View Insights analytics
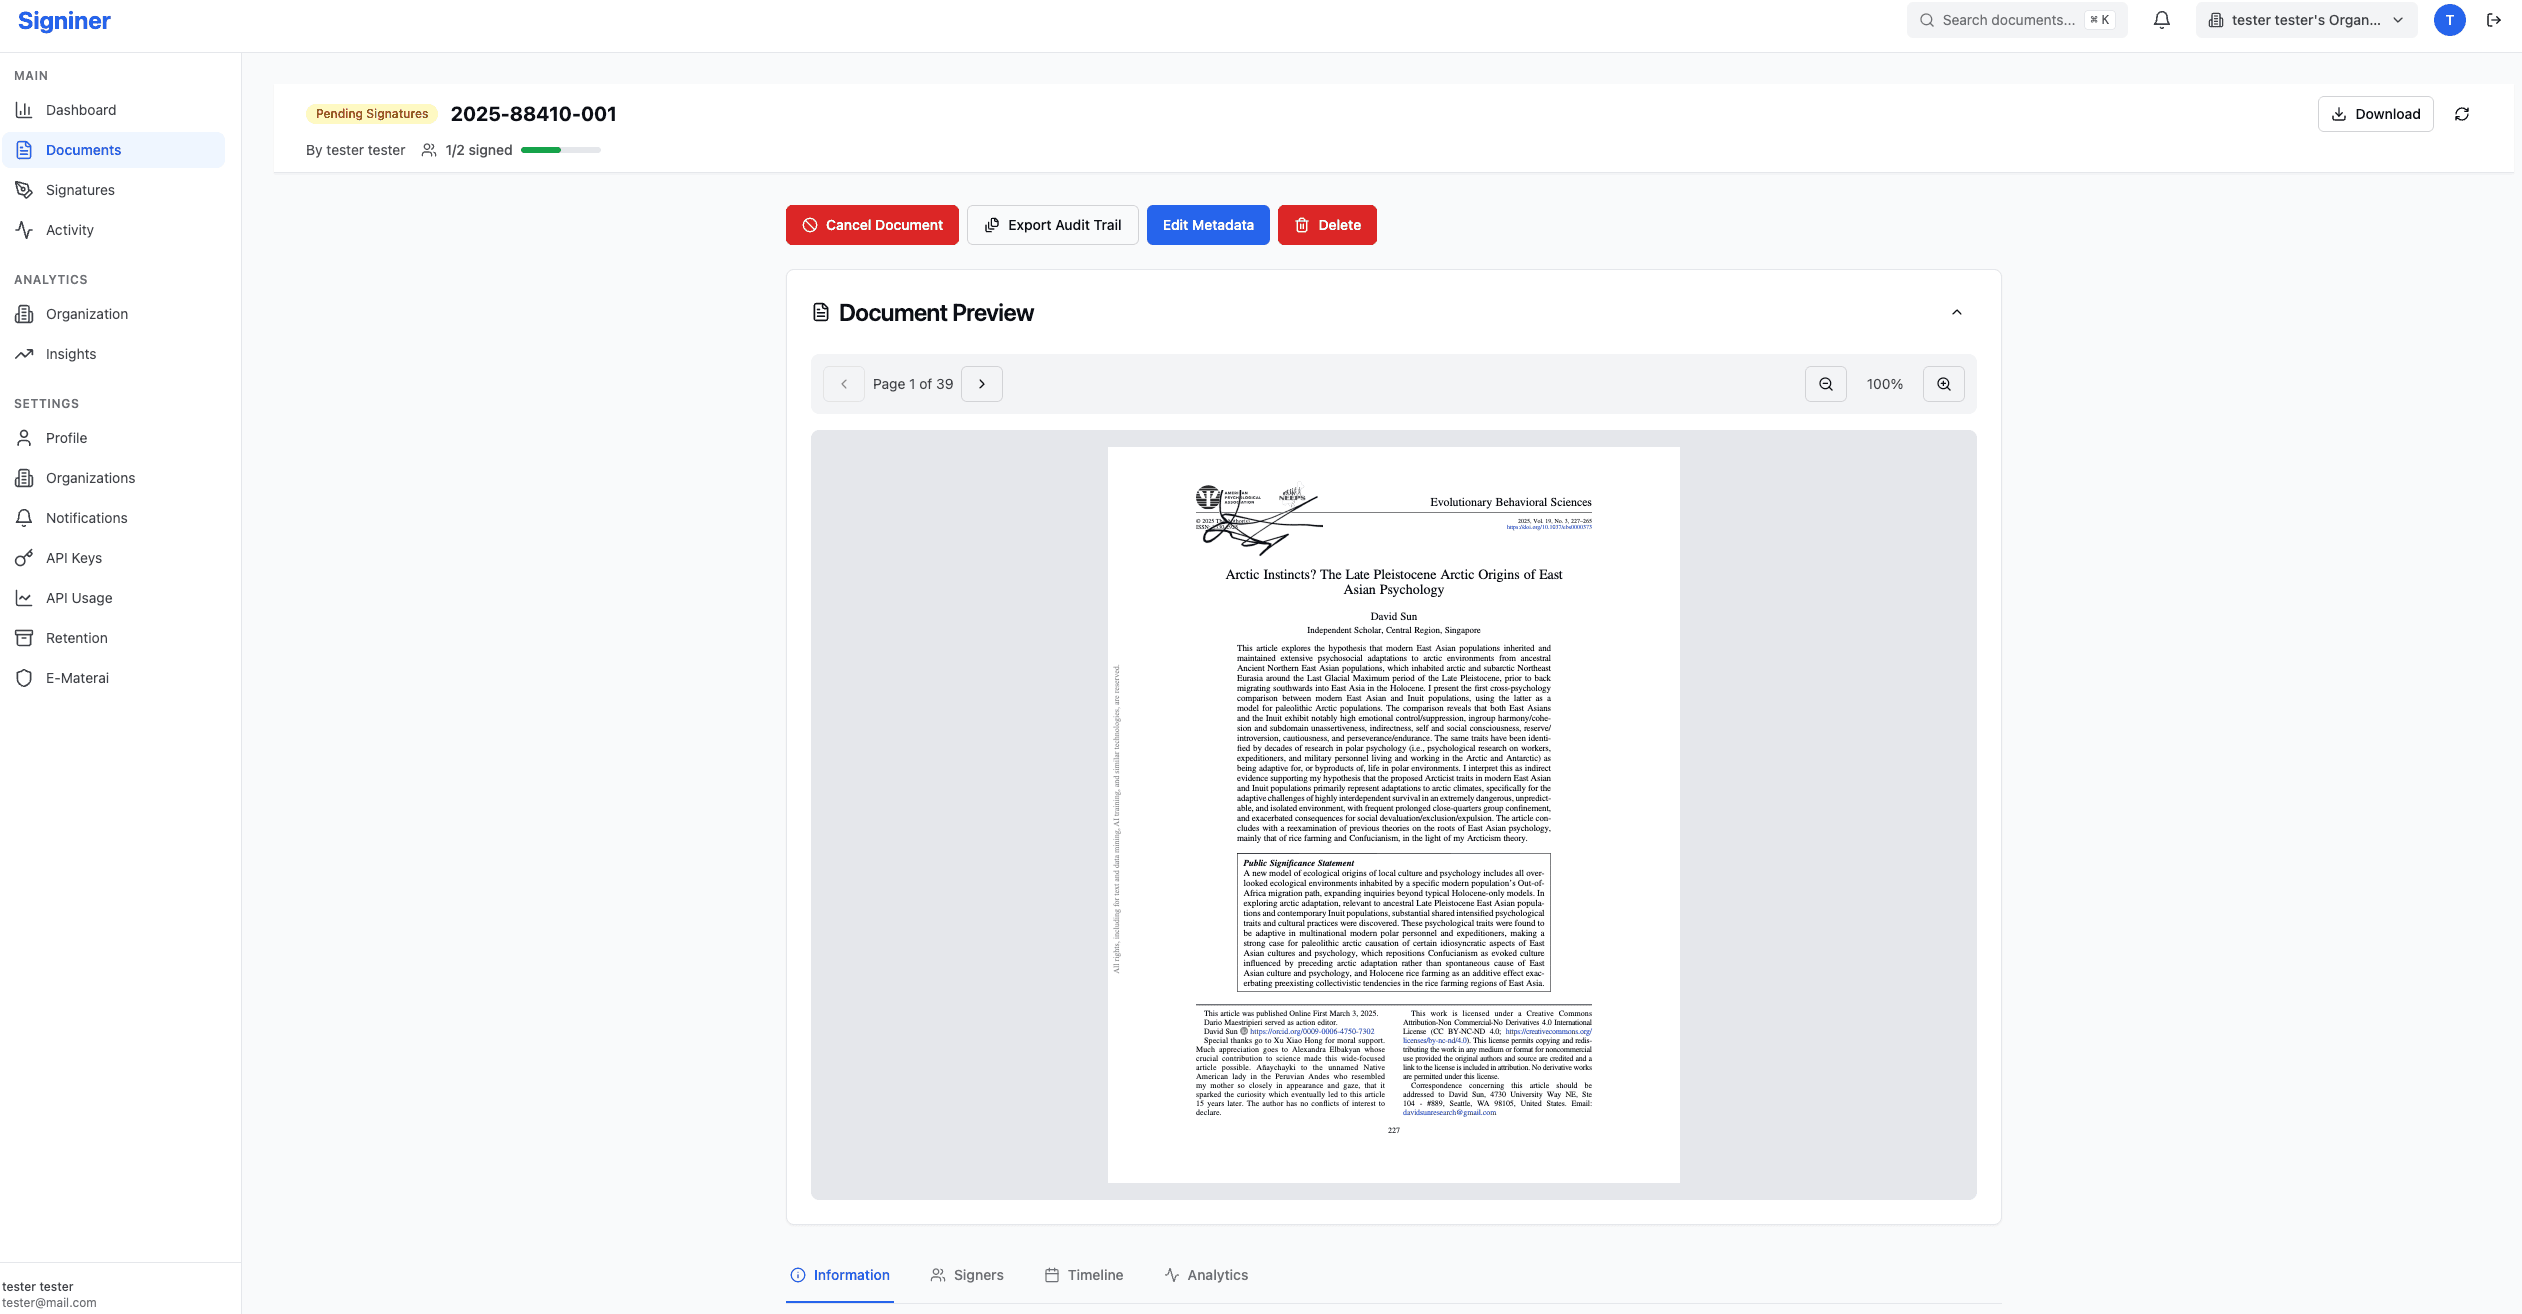Image resolution: width=2522 pixels, height=1314 pixels. click(70, 353)
